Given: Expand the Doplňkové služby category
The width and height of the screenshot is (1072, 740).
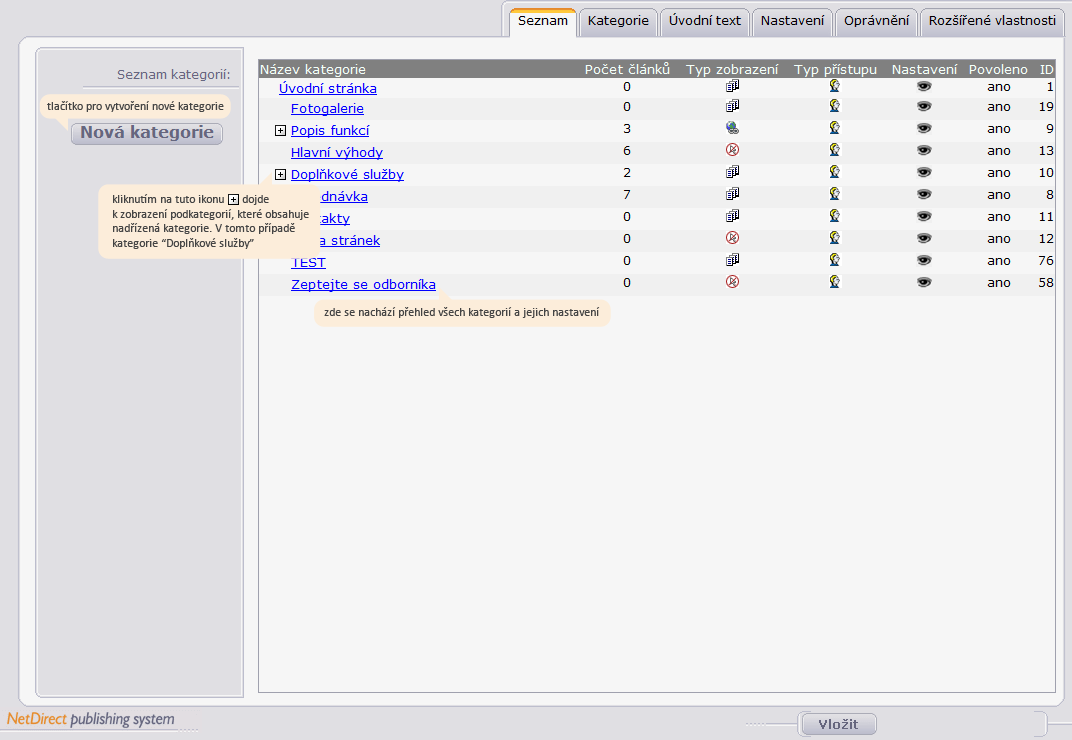Looking at the screenshot, I should point(280,174).
